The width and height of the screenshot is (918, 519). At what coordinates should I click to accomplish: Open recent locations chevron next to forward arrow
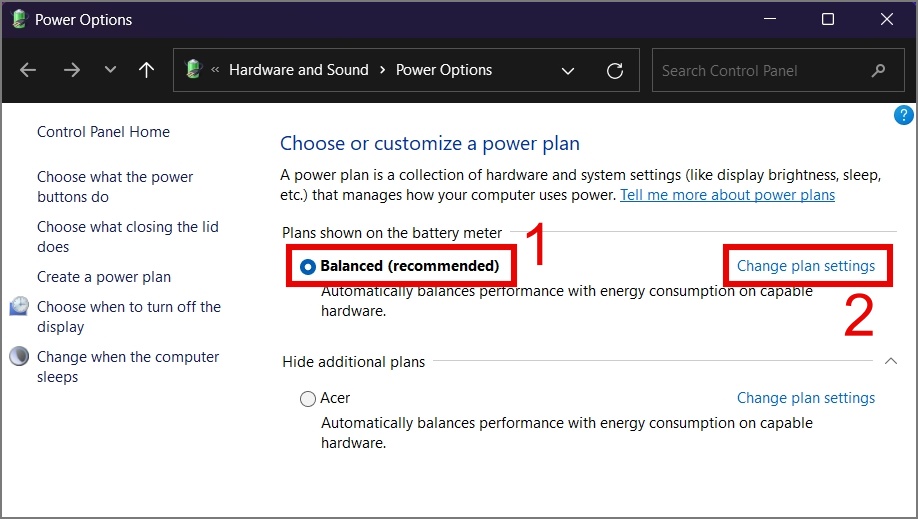[110, 70]
